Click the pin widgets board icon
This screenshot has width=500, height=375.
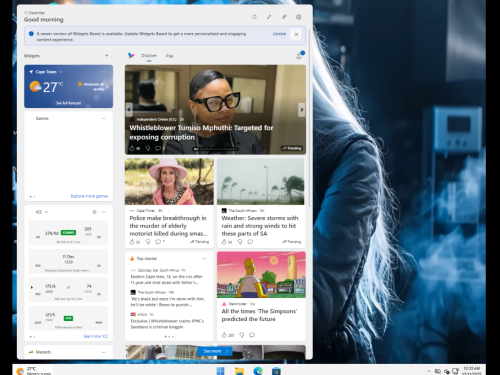pyautogui.click(x=284, y=17)
